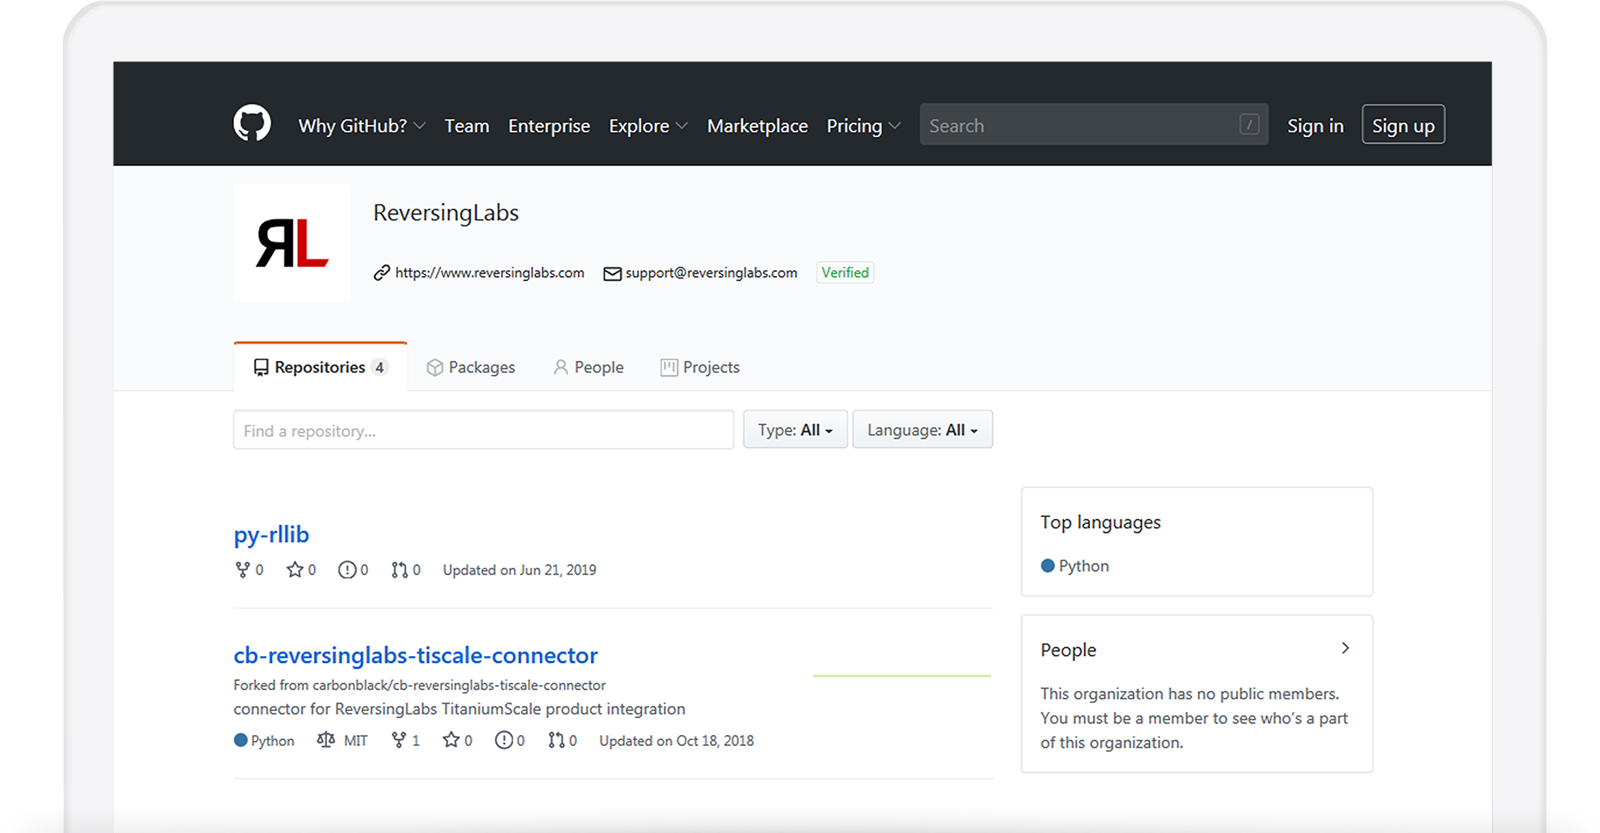
Task: Open the Type: All filter dropdown
Action: pos(795,430)
